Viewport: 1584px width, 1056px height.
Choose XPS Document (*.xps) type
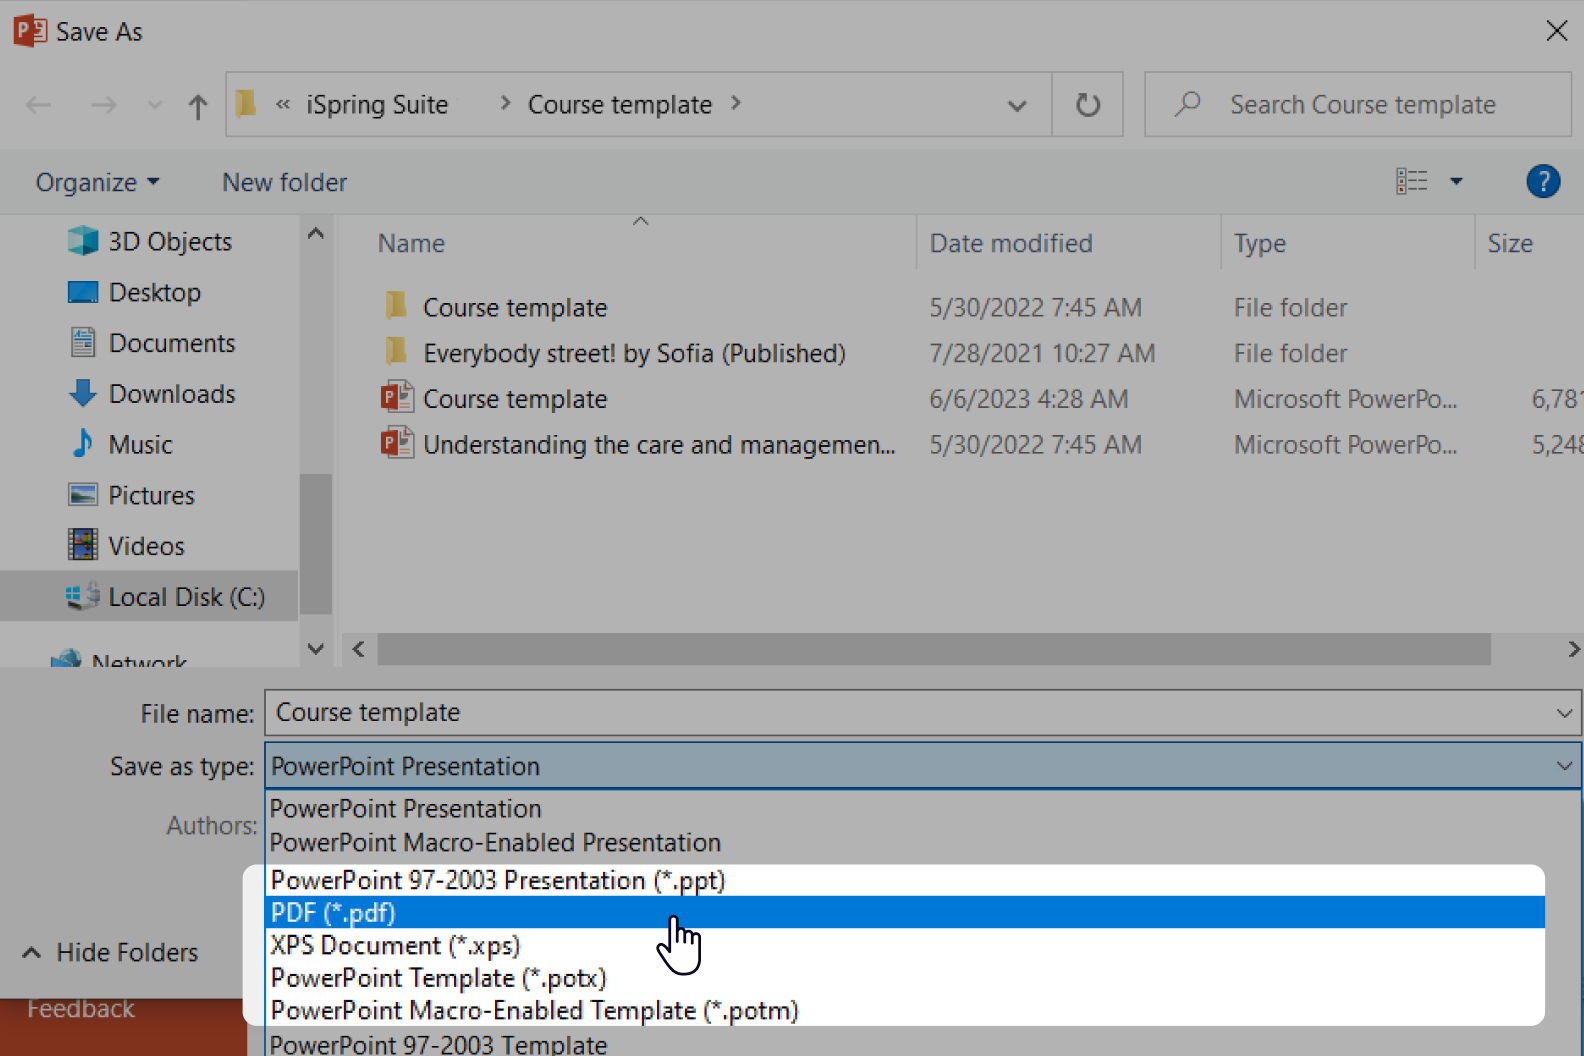pos(906,945)
